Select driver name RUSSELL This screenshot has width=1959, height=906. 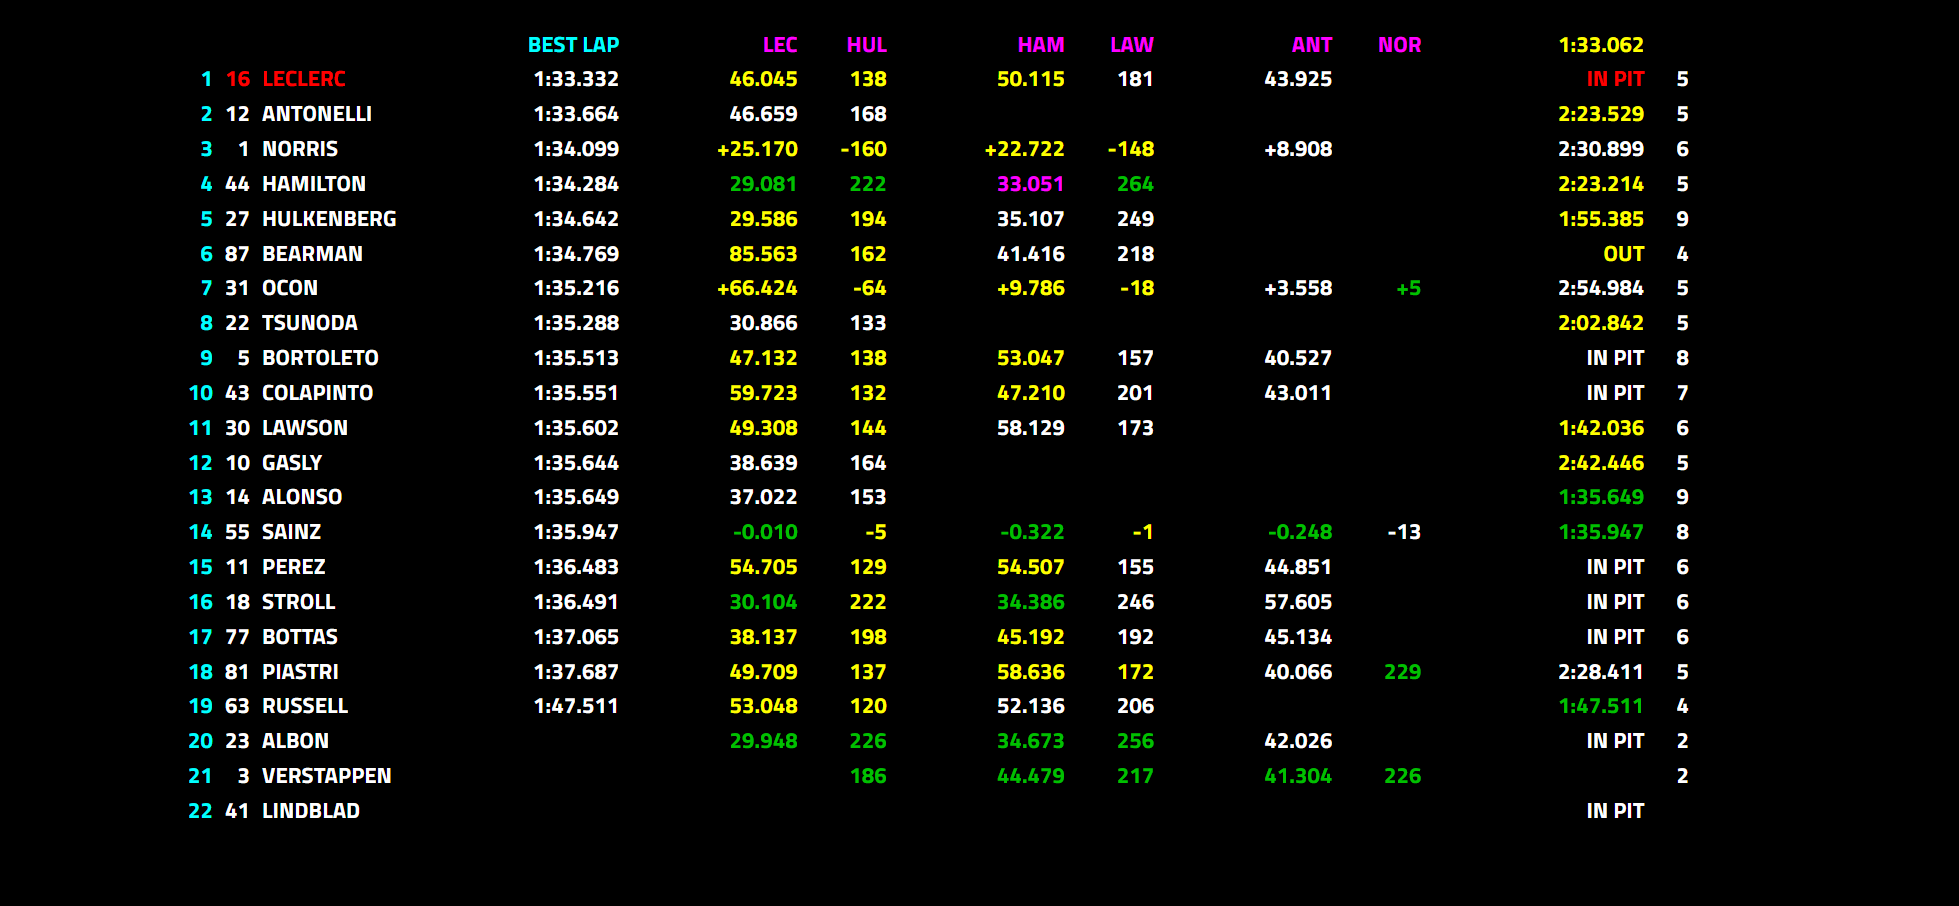point(305,706)
